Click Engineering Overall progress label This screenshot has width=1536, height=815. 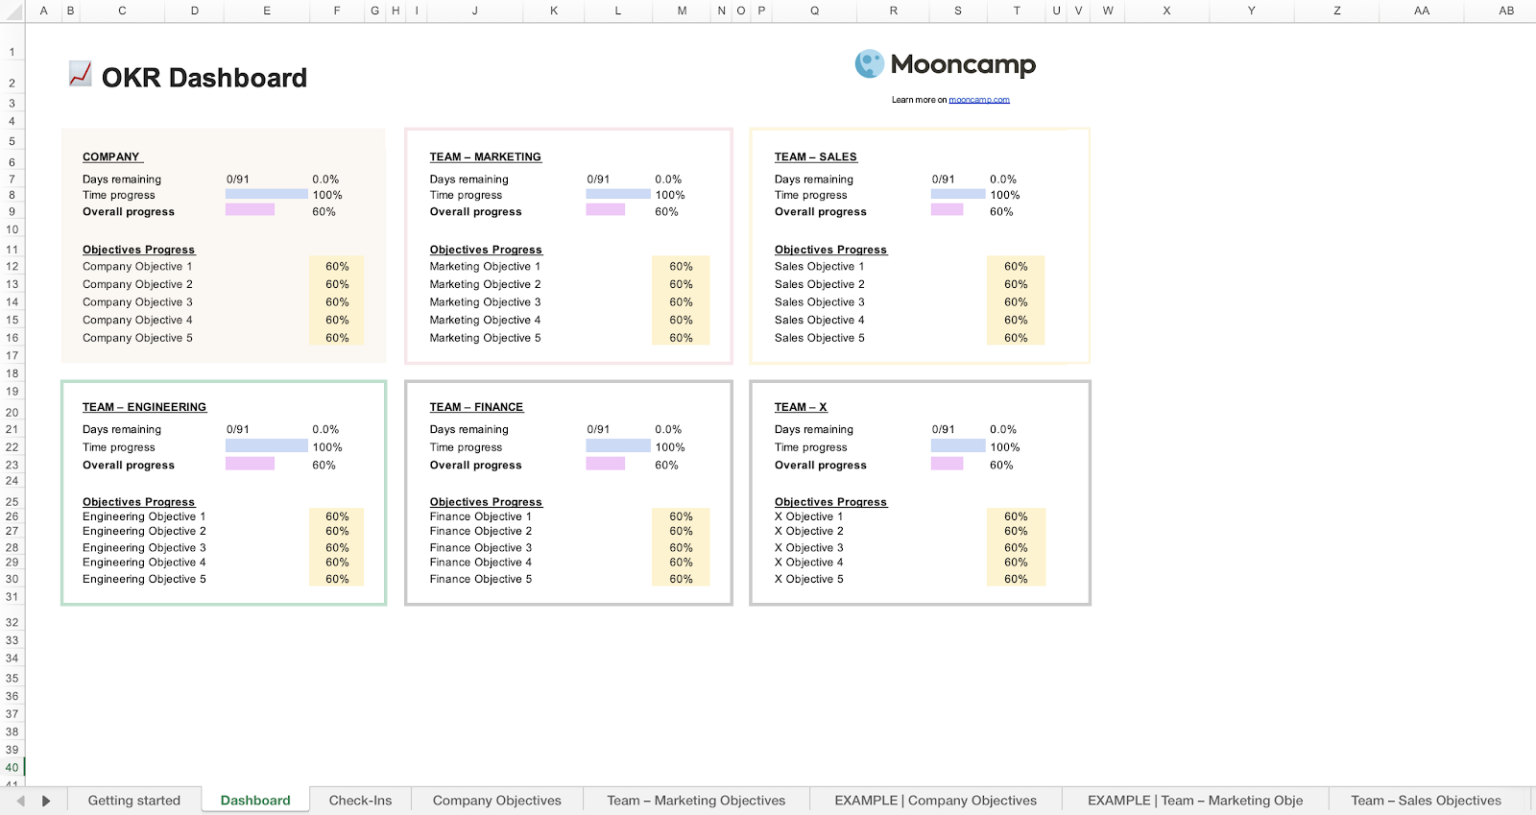tap(128, 466)
